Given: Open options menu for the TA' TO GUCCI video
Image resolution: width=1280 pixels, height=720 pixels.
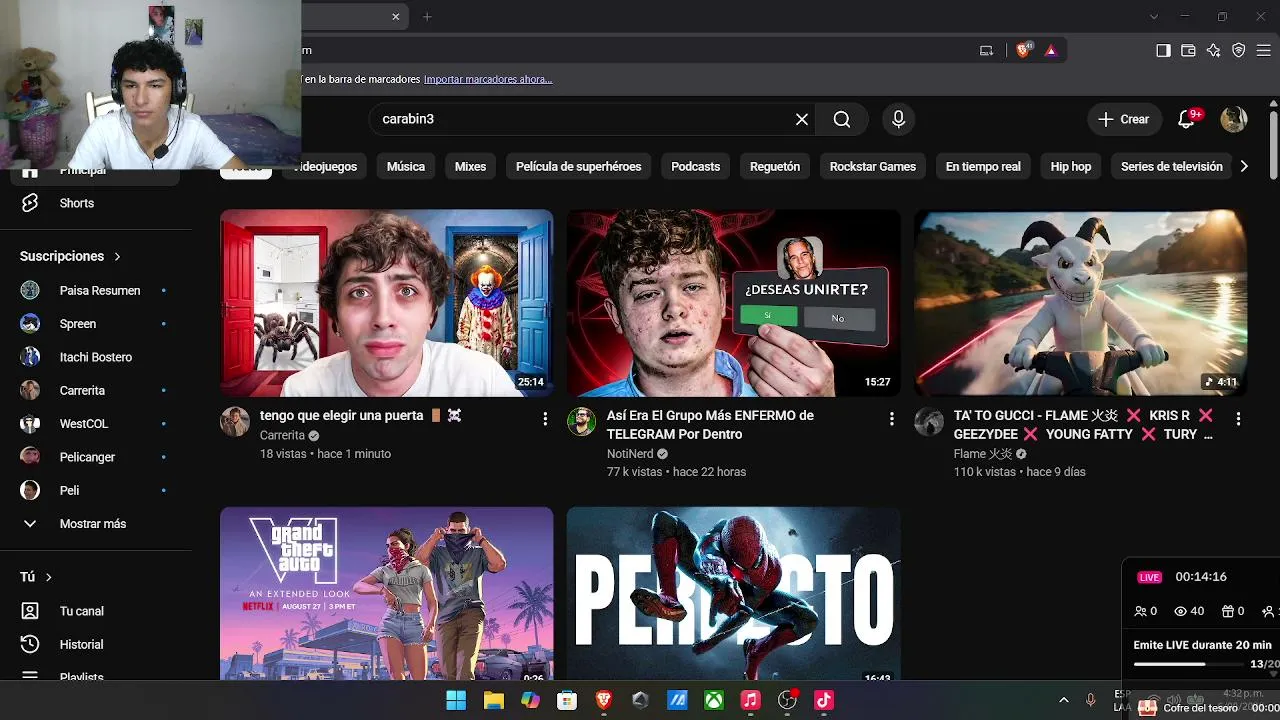Looking at the screenshot, I should (x=1238, y=419).
